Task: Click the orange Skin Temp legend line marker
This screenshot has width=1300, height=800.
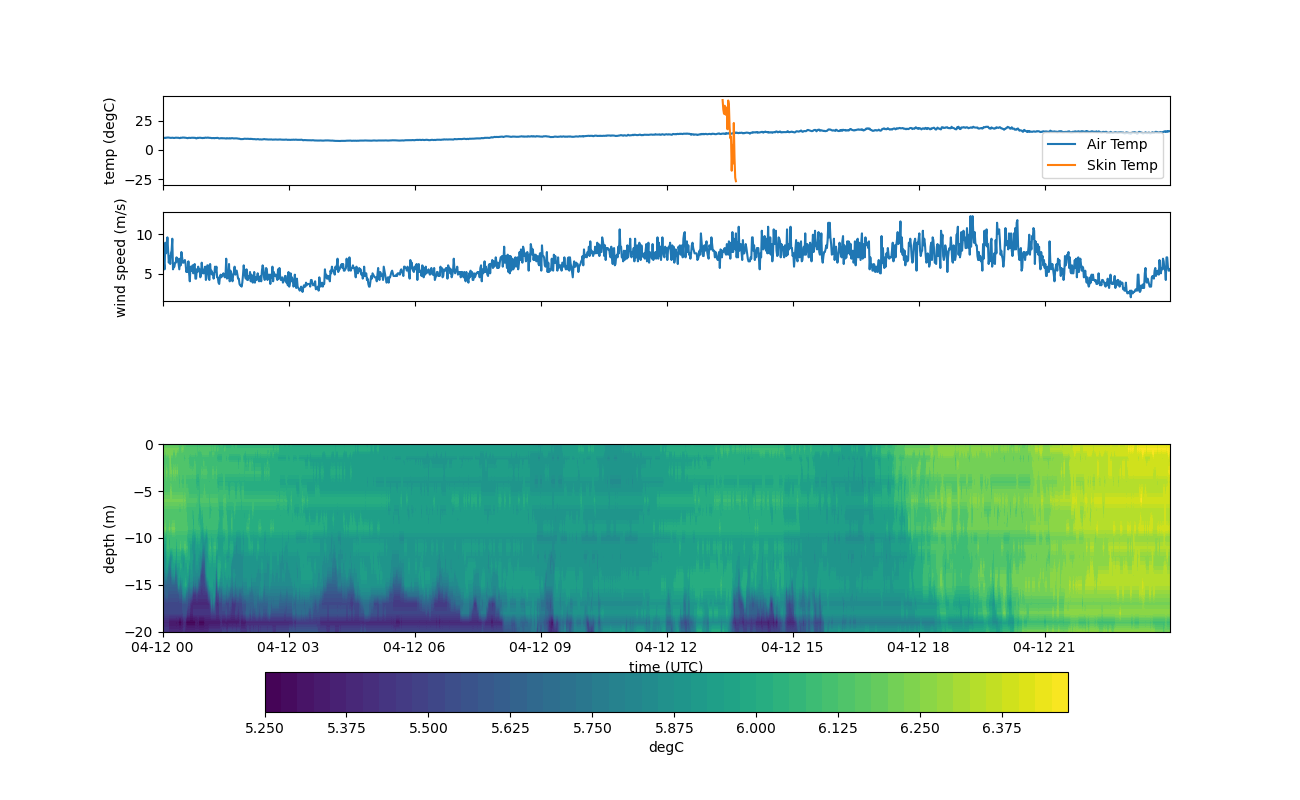Action: tap(1062, 166)
